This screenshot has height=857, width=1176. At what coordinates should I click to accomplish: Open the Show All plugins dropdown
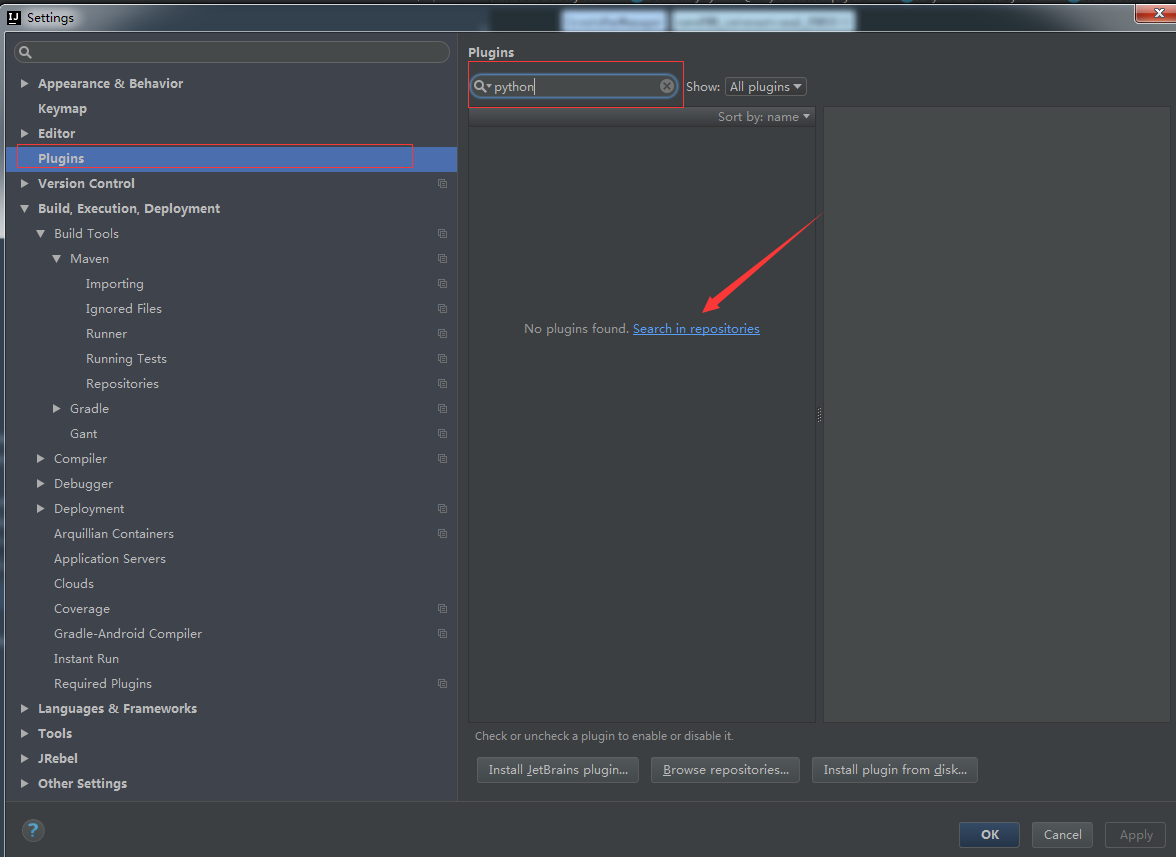766,87
